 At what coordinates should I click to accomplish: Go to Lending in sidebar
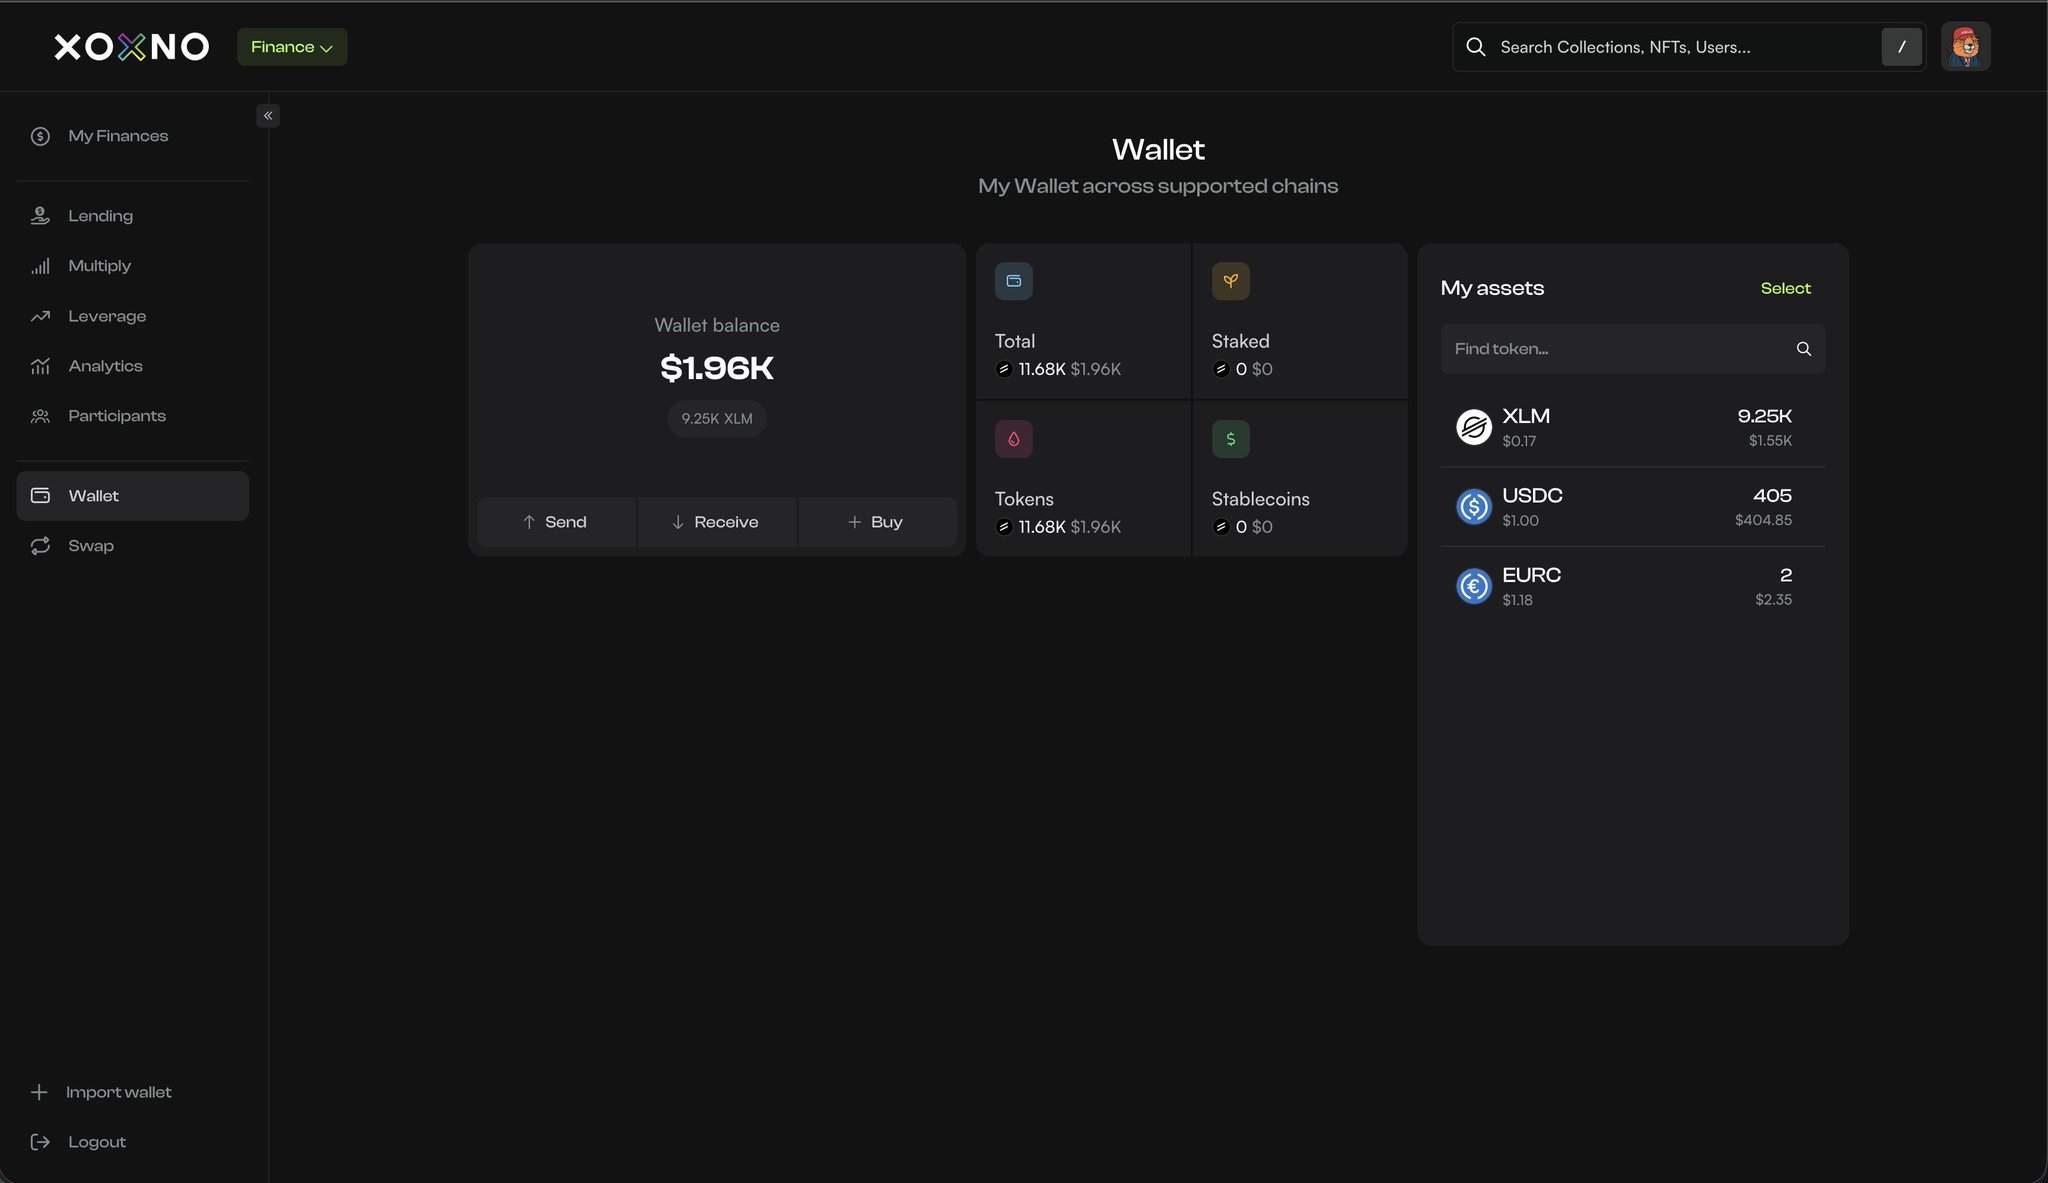click(100, 216)
